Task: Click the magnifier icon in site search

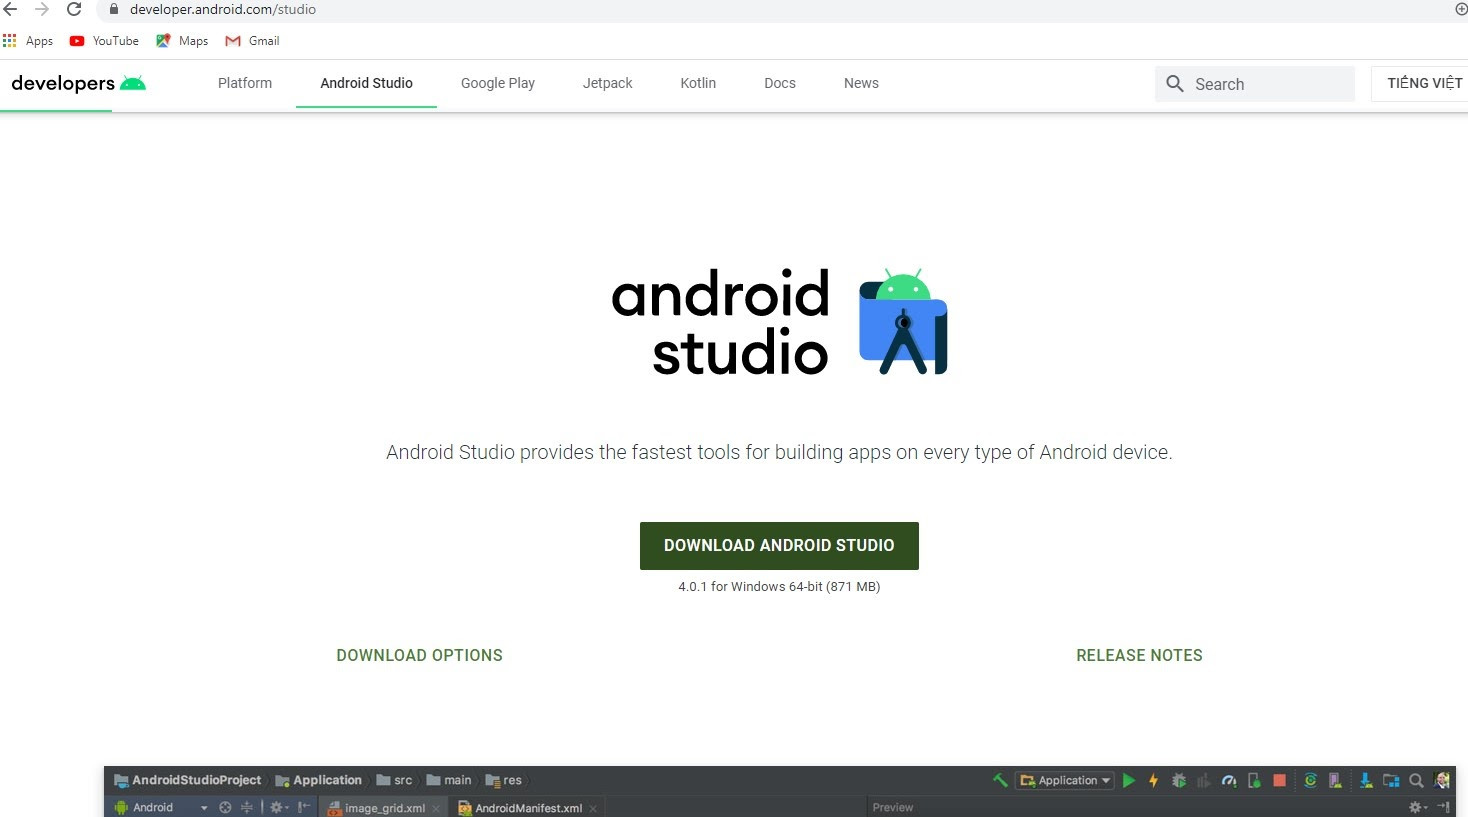Action: pos(1175,84)
